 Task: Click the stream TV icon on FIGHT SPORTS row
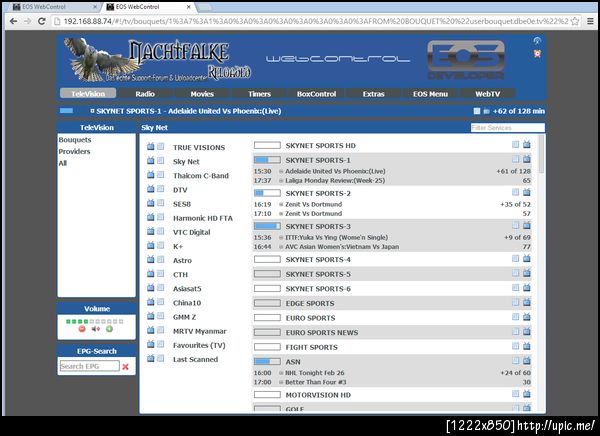(x=527, y=346)
